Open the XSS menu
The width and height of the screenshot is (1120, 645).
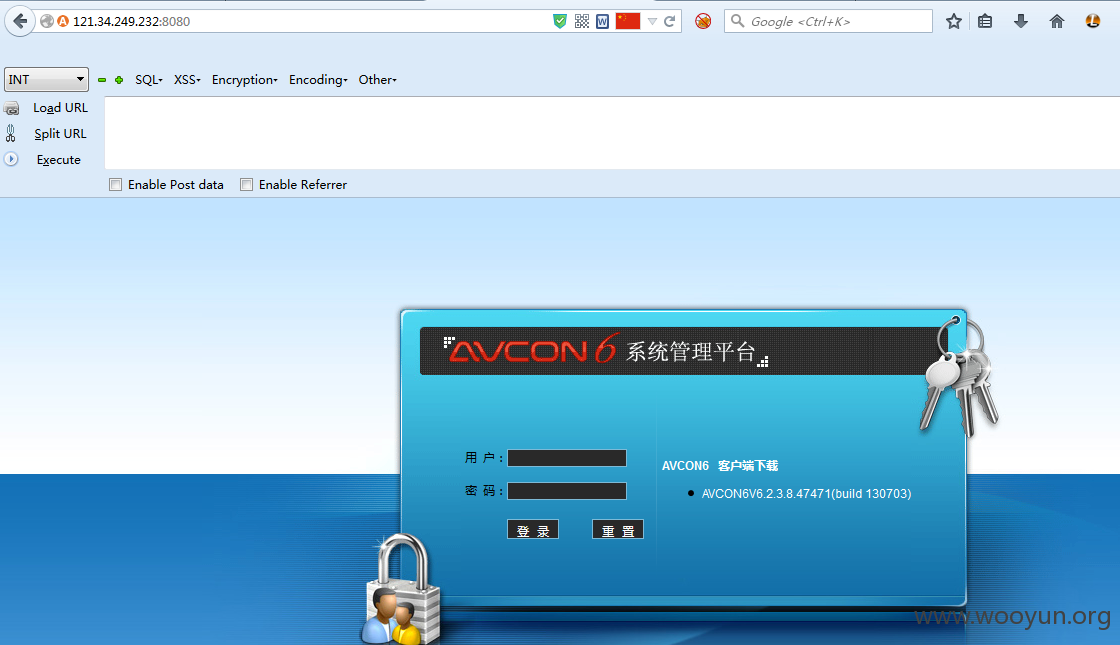(187, 80)
